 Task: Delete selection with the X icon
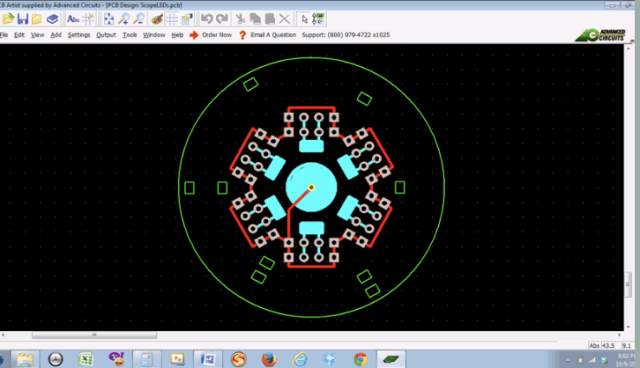(284, 19)
